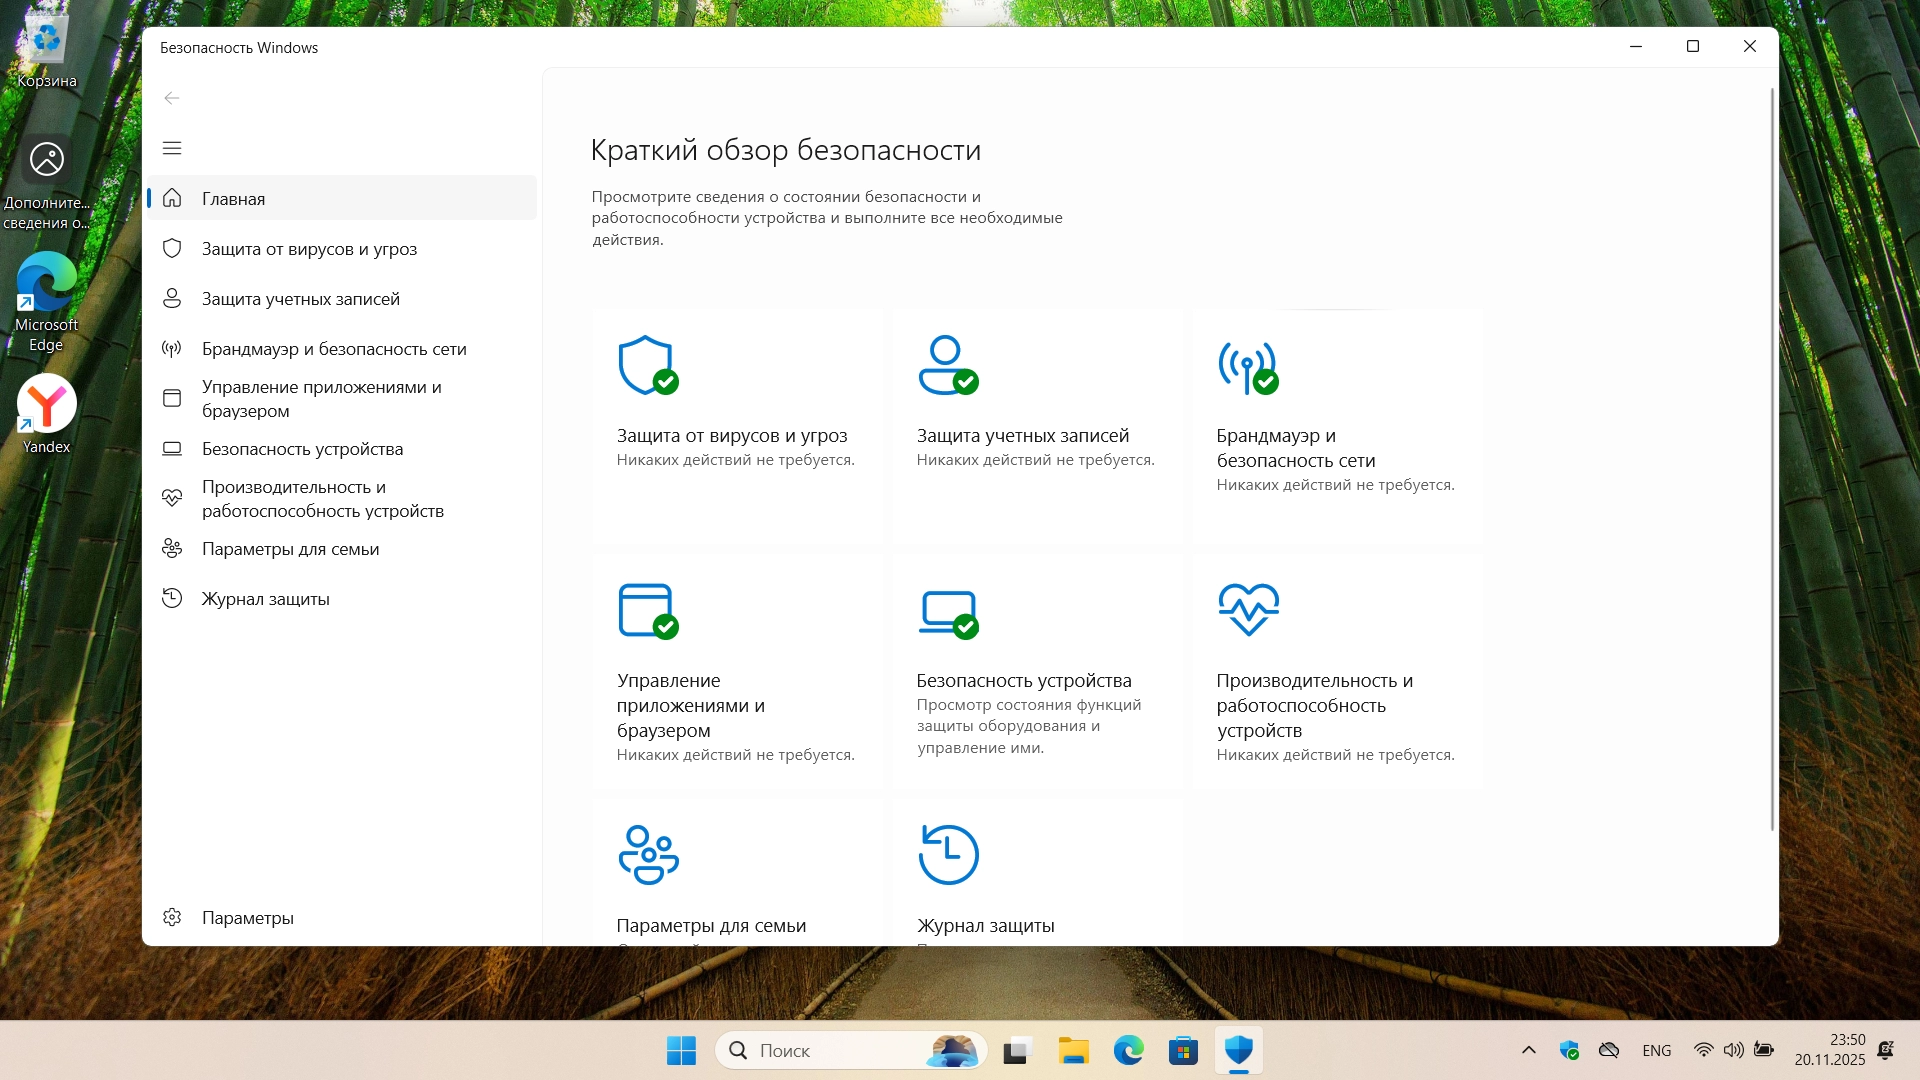Open device security laptop tile icon
1920x1080 pixels.
click(x=947, y=612)
